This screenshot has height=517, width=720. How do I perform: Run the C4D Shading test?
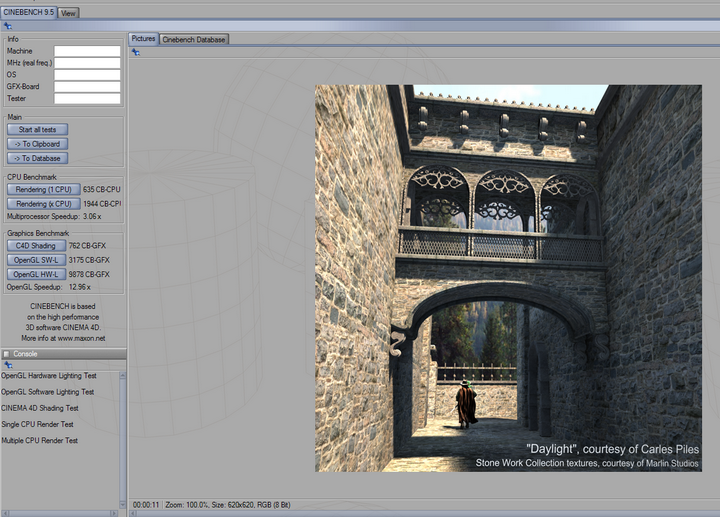pyautogui.click(x=36, y=246)
